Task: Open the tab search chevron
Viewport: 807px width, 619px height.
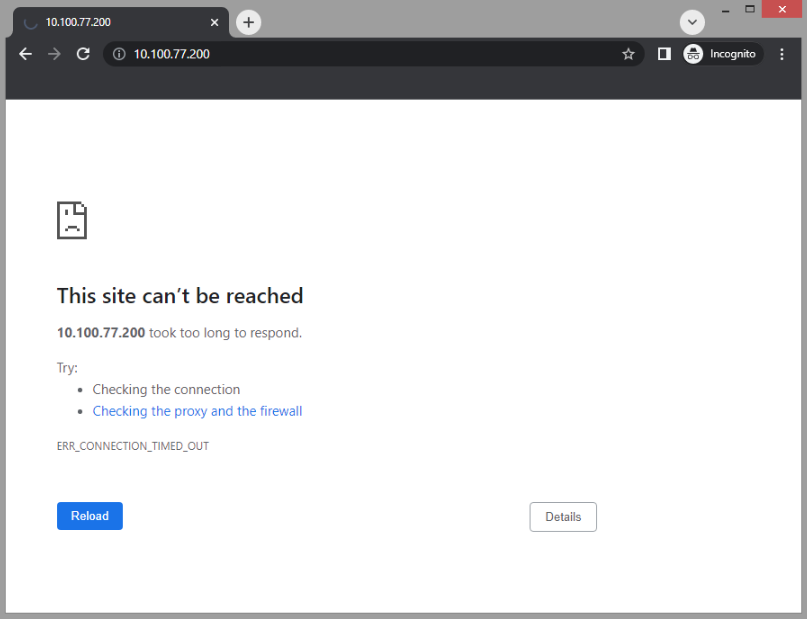Action: [692, 22]
